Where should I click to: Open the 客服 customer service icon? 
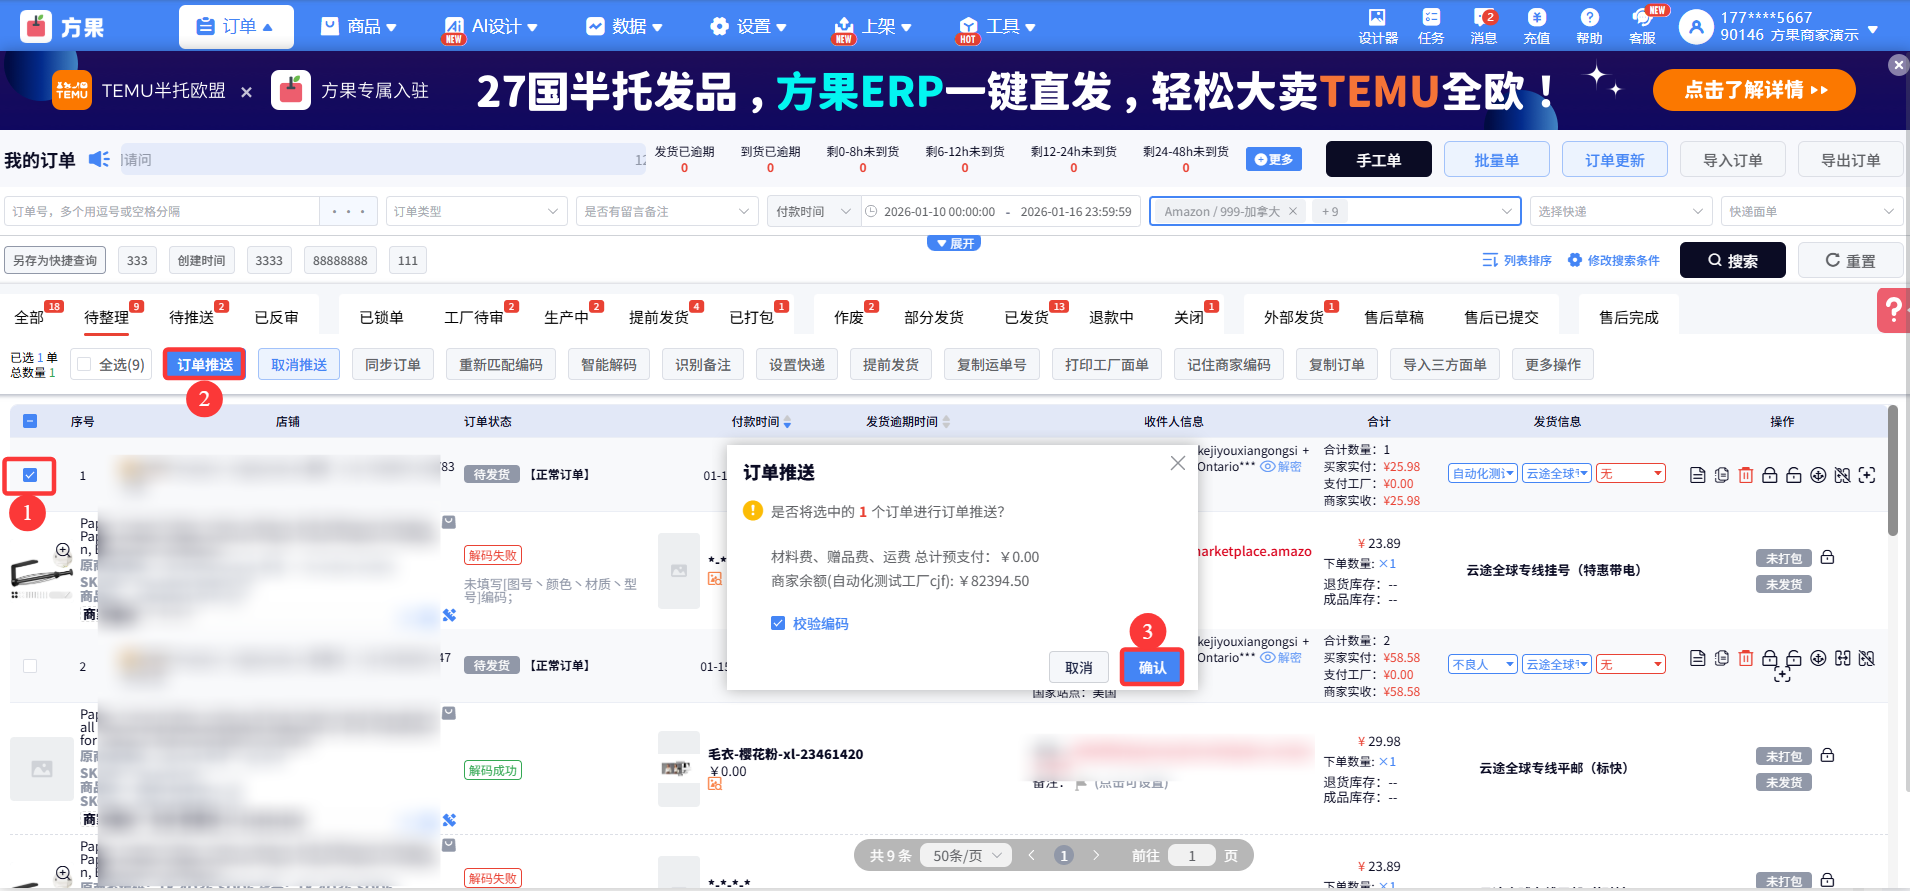click(x=1642, y=26)
